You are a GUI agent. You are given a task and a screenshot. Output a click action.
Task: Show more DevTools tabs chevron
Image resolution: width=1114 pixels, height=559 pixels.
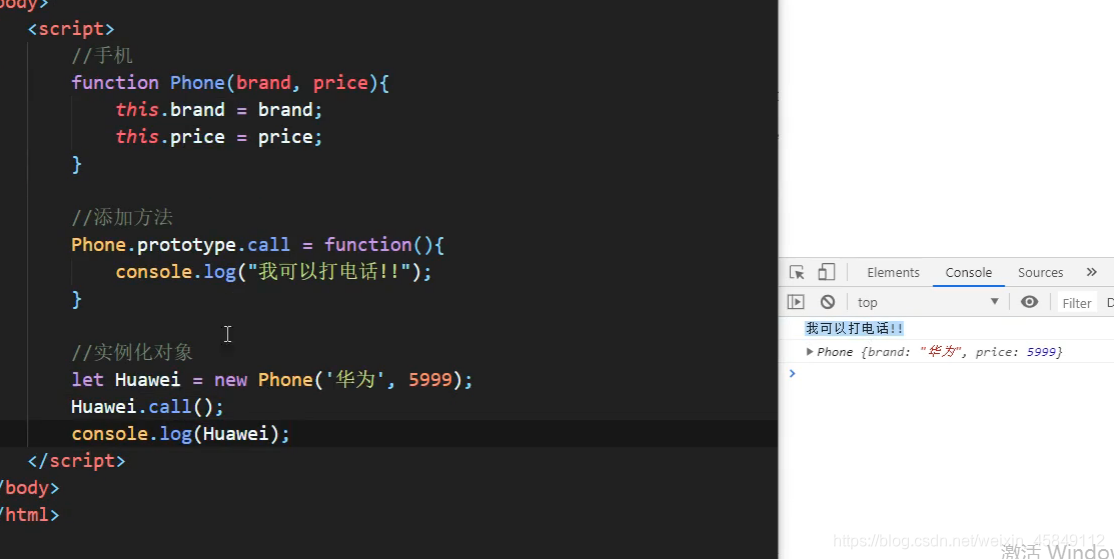coord(1091,272)
